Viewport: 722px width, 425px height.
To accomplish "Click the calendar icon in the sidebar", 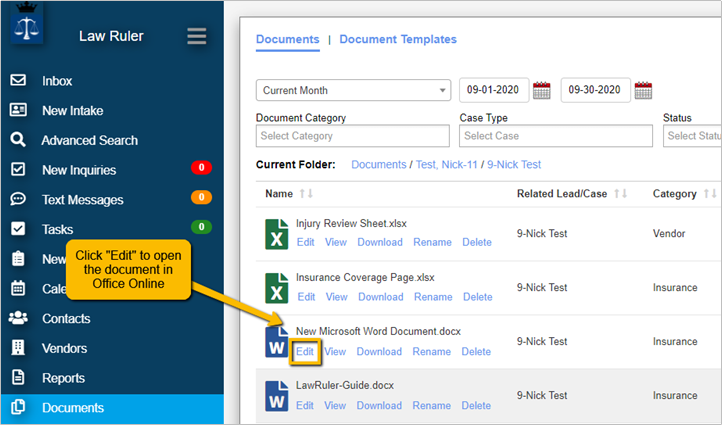I will pyautogui.click(x=18, y=288).
